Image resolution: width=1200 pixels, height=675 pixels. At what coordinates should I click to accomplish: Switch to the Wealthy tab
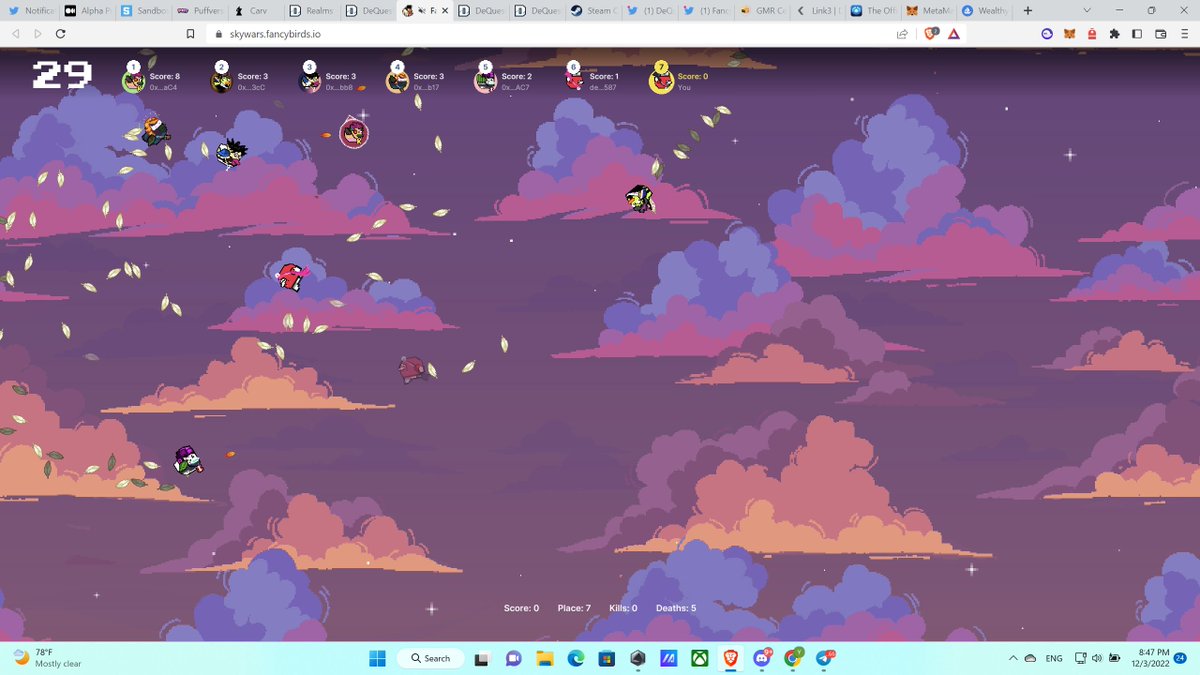click(986, 10)
